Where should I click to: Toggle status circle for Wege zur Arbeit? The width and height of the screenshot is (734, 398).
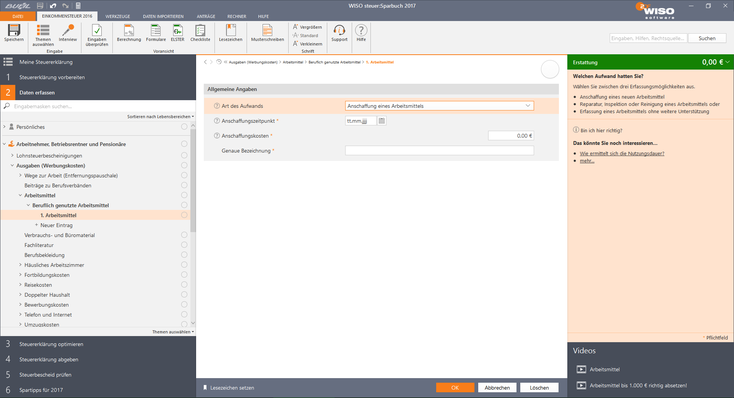184,176
